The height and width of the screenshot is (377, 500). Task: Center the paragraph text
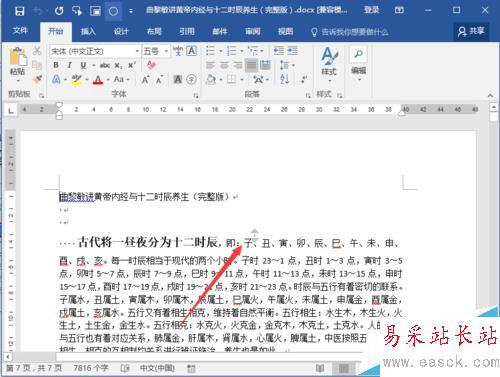tap(224, 65)
